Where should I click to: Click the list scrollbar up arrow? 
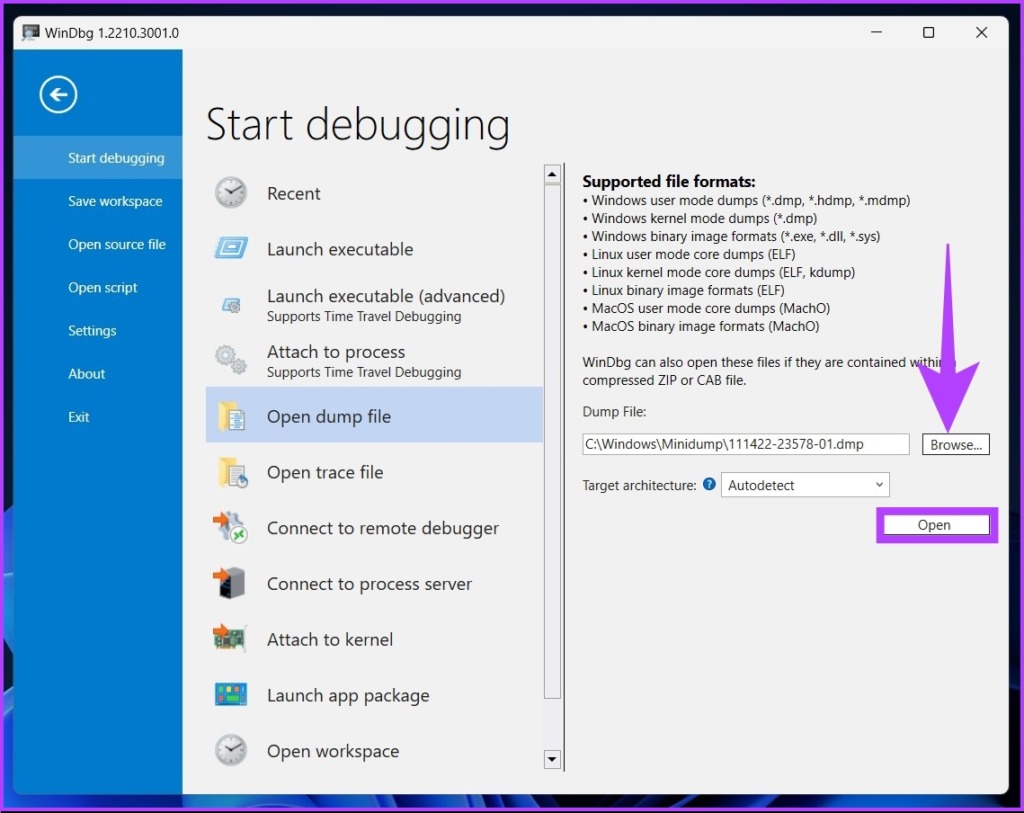(x=552, y=174)
